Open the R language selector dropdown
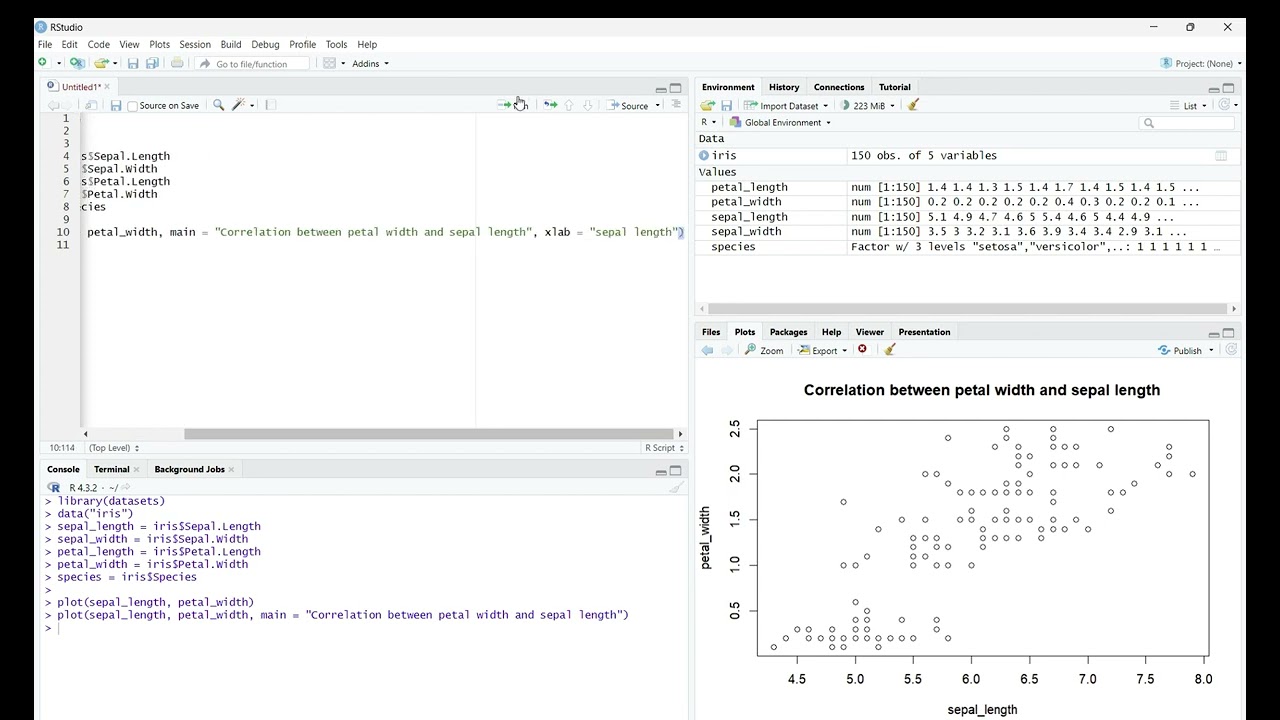Image resolution: width=1280 pixels, height=720 pixels. coord(708,122)
